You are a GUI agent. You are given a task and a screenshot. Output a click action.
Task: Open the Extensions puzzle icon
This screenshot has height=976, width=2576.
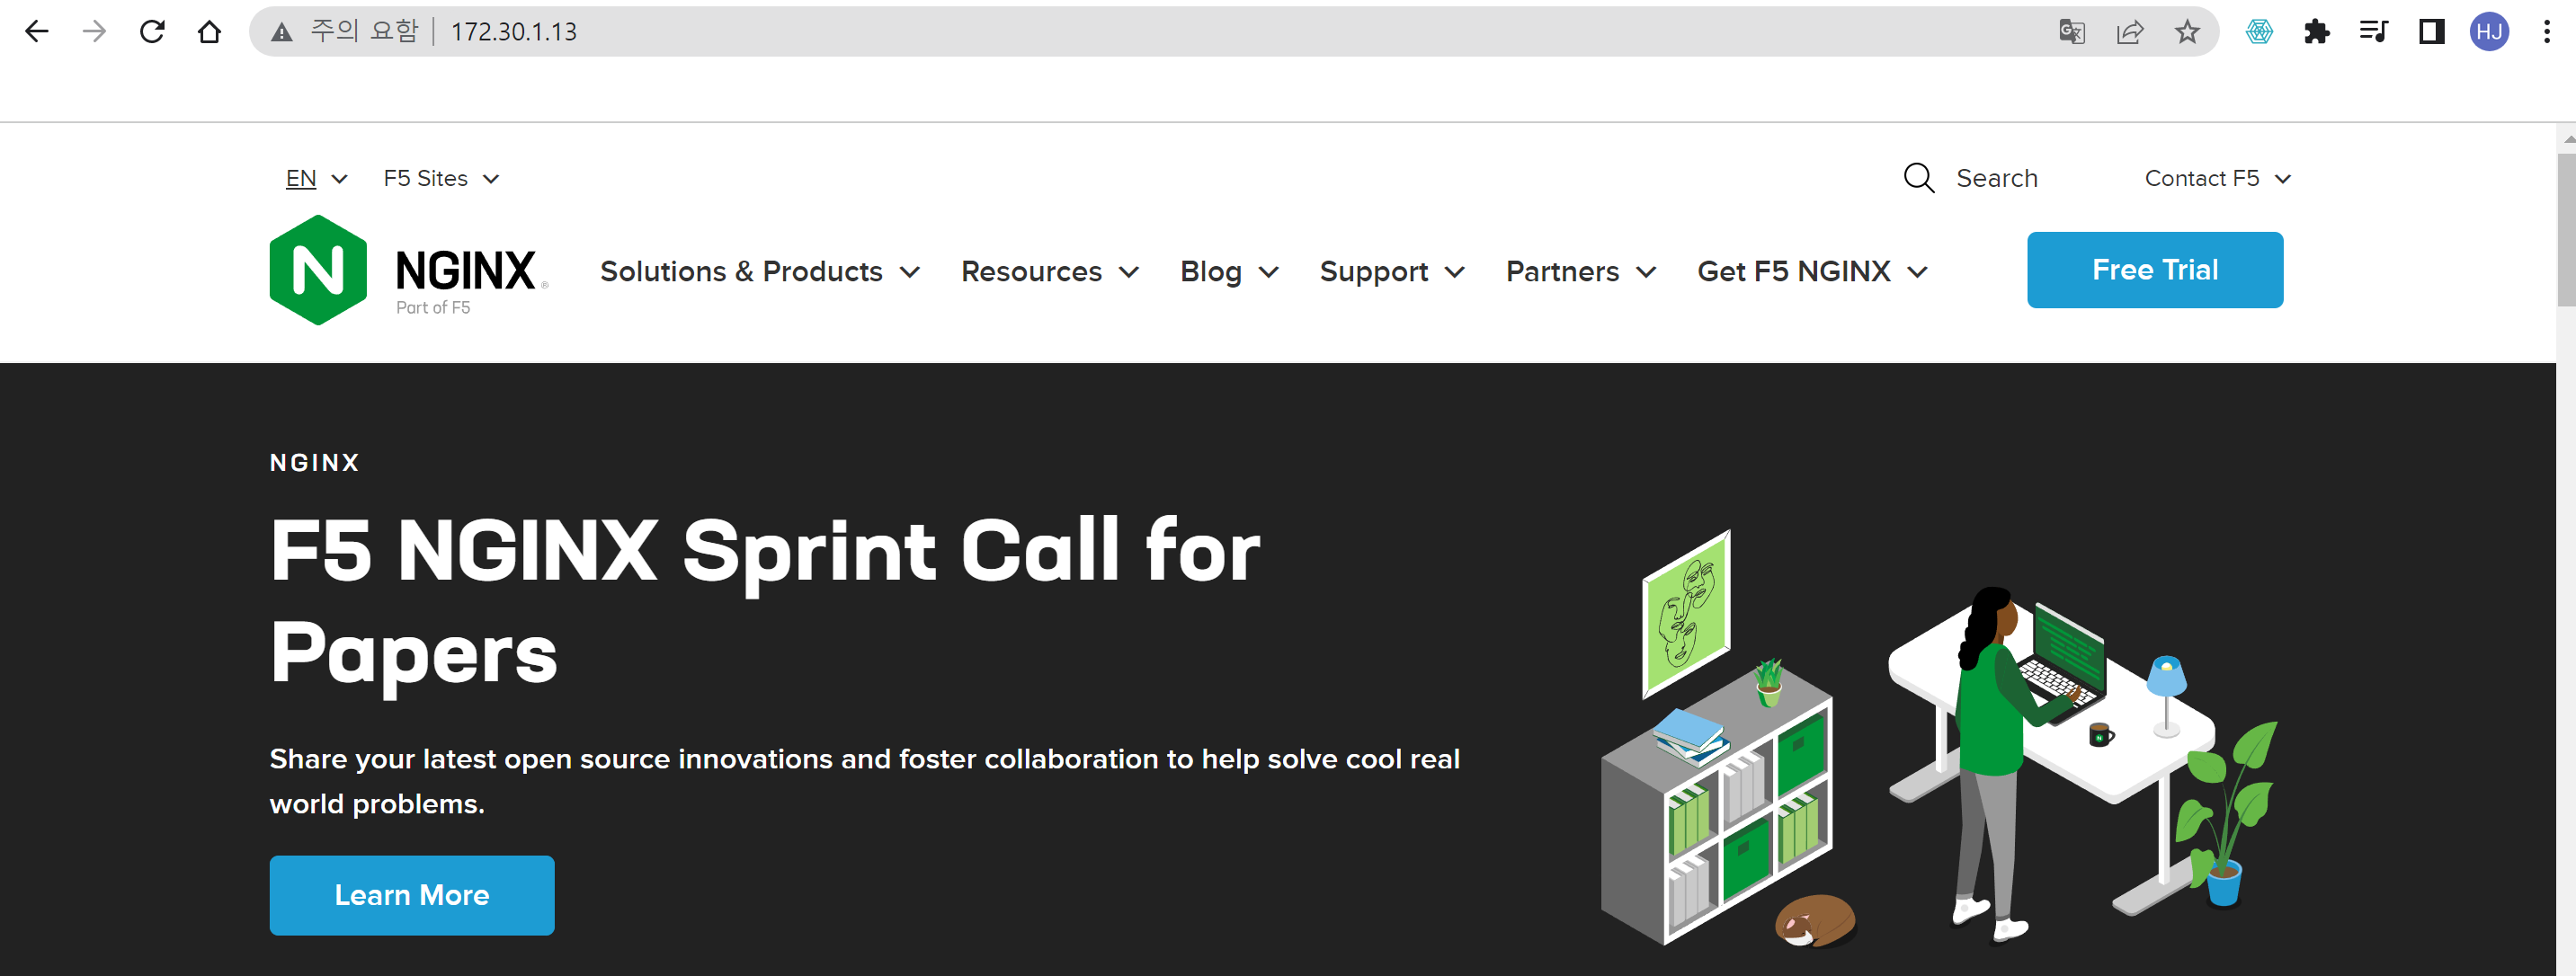pyautogui.click(x=2316, y=32)
